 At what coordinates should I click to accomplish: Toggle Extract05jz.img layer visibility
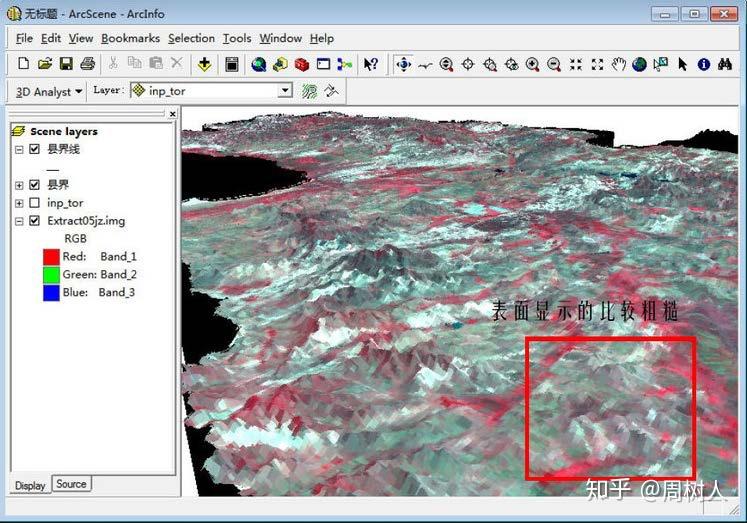point(35,221)
